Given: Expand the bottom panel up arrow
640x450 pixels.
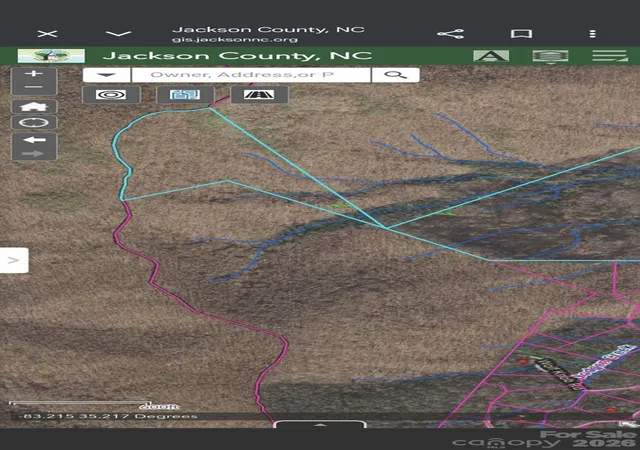Looking at the screenshot, I should click(320, 425).
